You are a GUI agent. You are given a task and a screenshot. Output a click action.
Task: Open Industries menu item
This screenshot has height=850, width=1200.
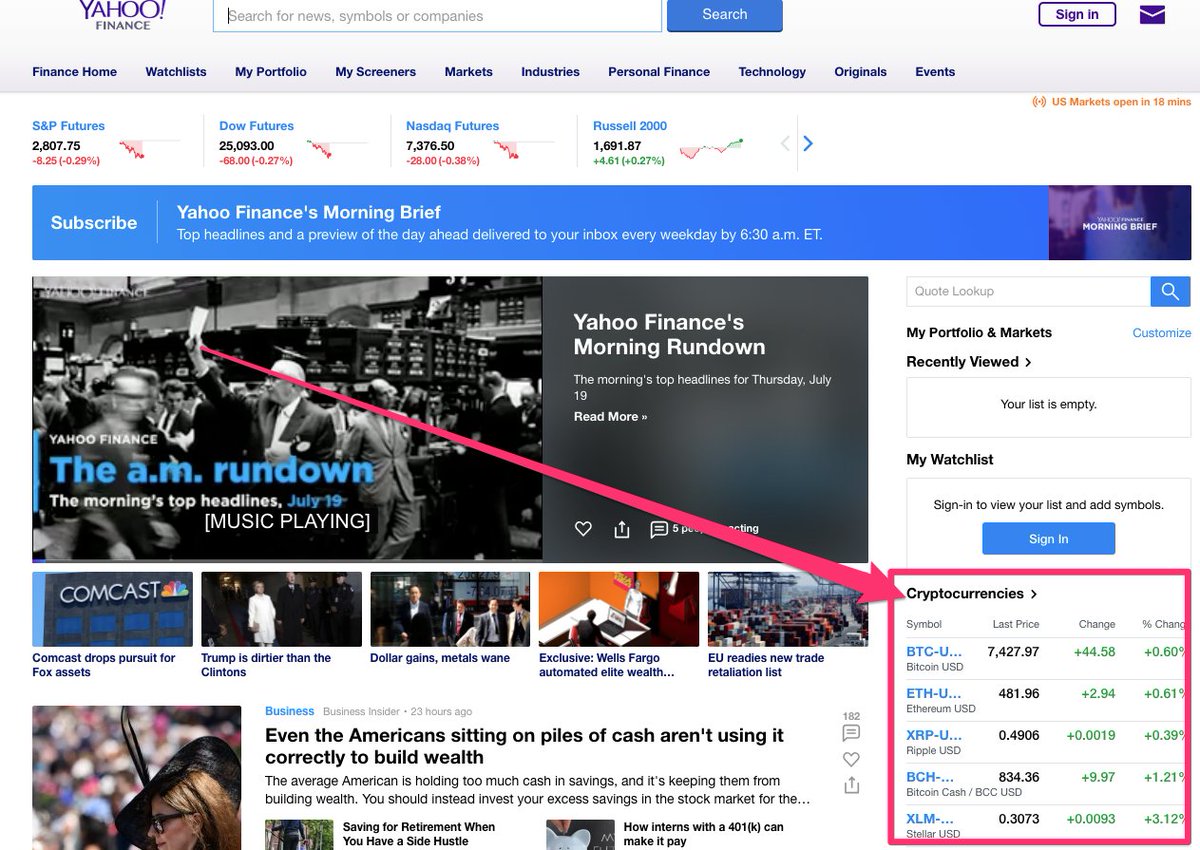pos(550,72)
